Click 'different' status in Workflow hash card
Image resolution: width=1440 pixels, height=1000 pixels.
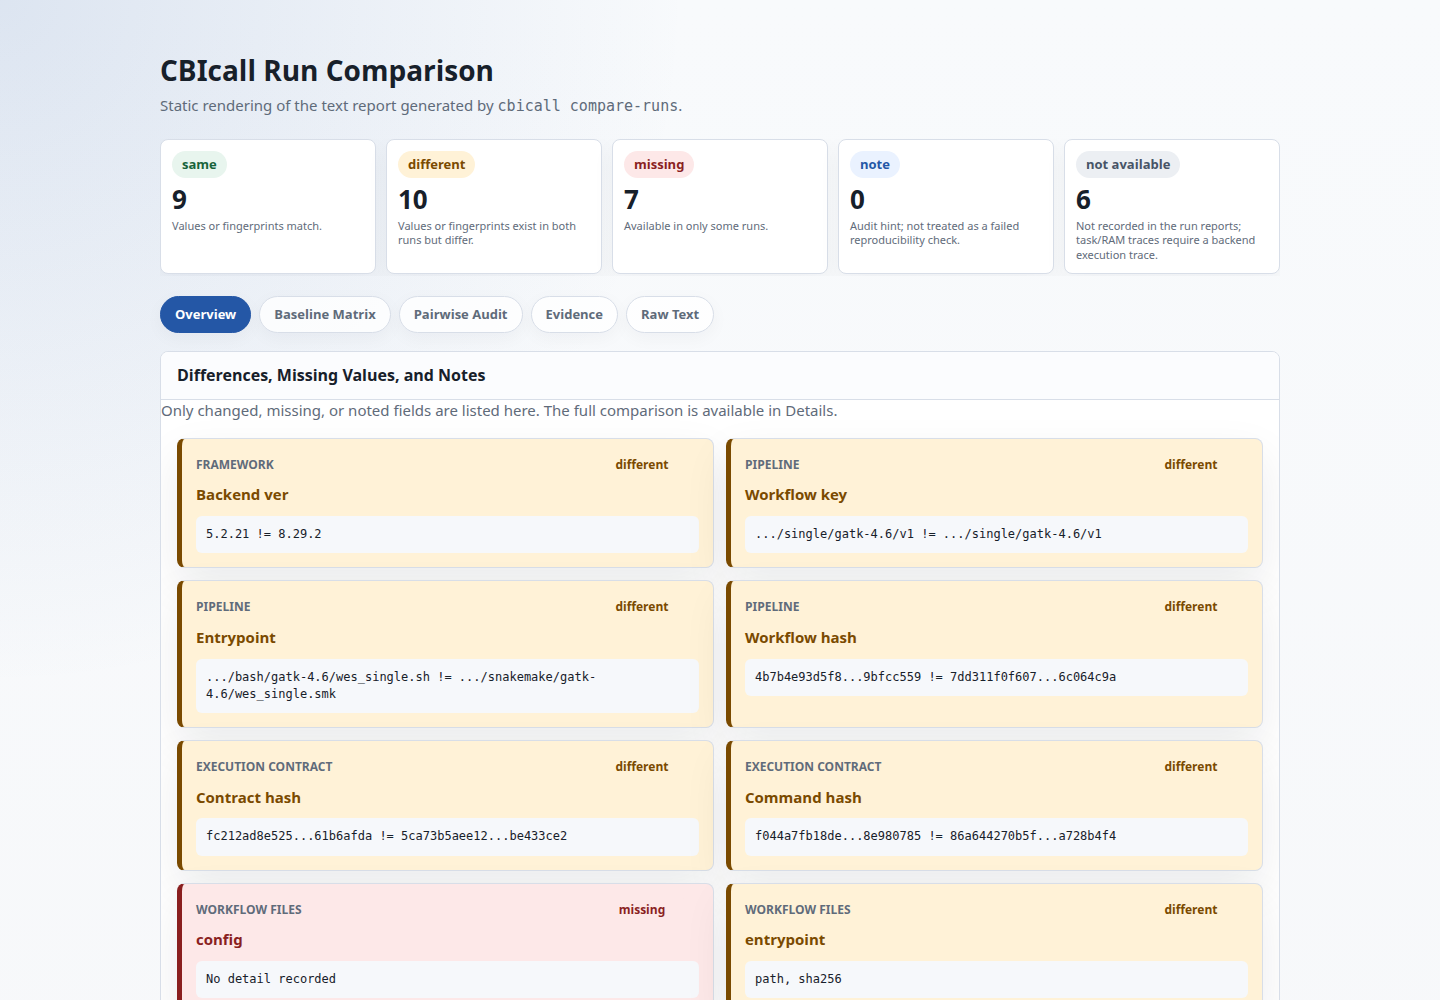[1191, 607]
